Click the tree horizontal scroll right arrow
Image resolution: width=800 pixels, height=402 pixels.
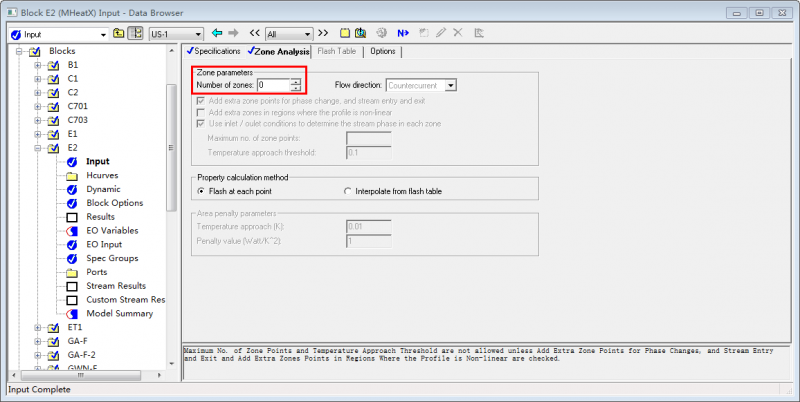coord(159,375)
